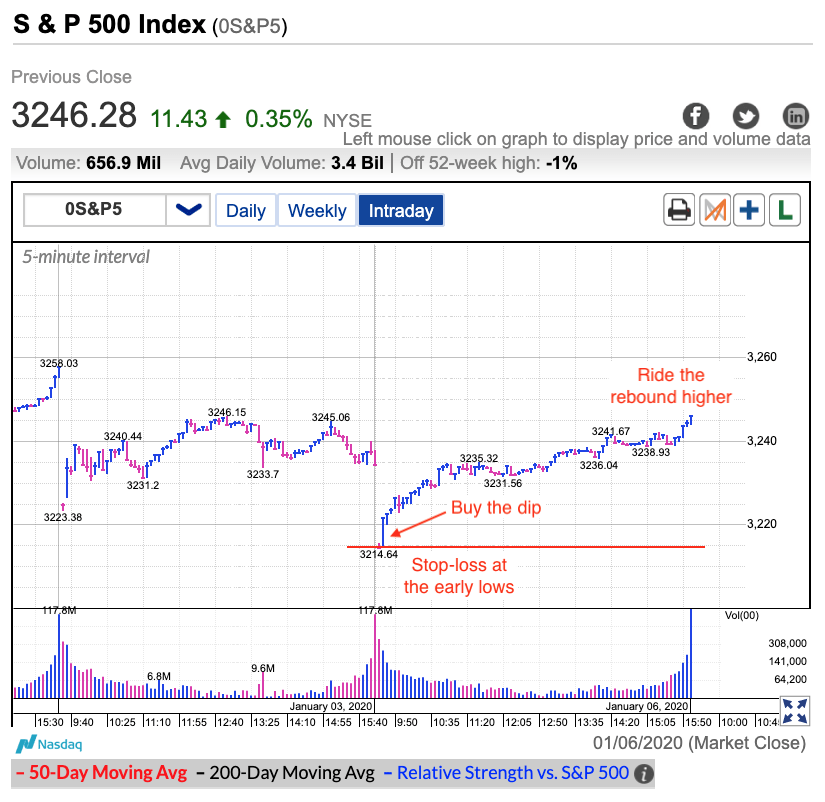This screenshot has height=802, width=825.
Task: Click the 3,240 price axis label
Action: pyautogui.click(x=762, y=440)
